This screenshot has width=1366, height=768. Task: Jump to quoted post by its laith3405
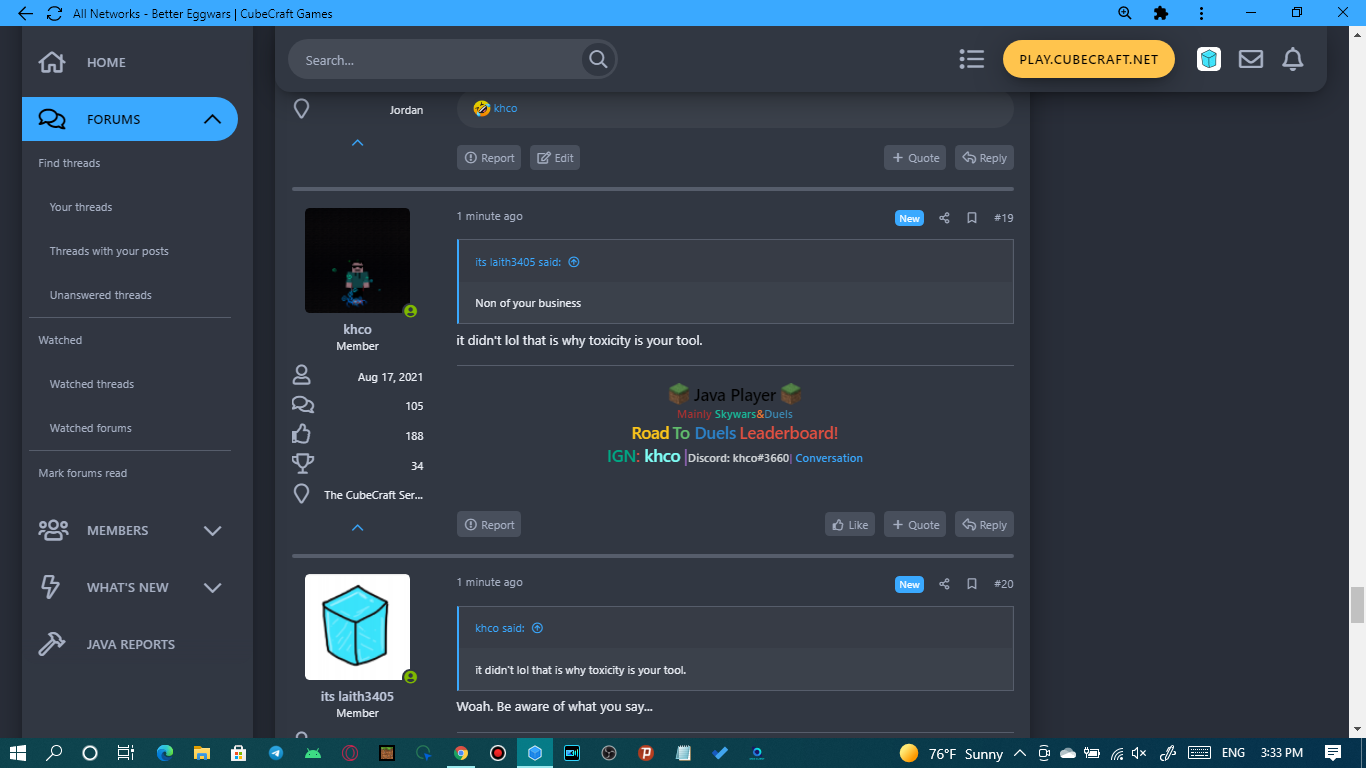[574, 262]
